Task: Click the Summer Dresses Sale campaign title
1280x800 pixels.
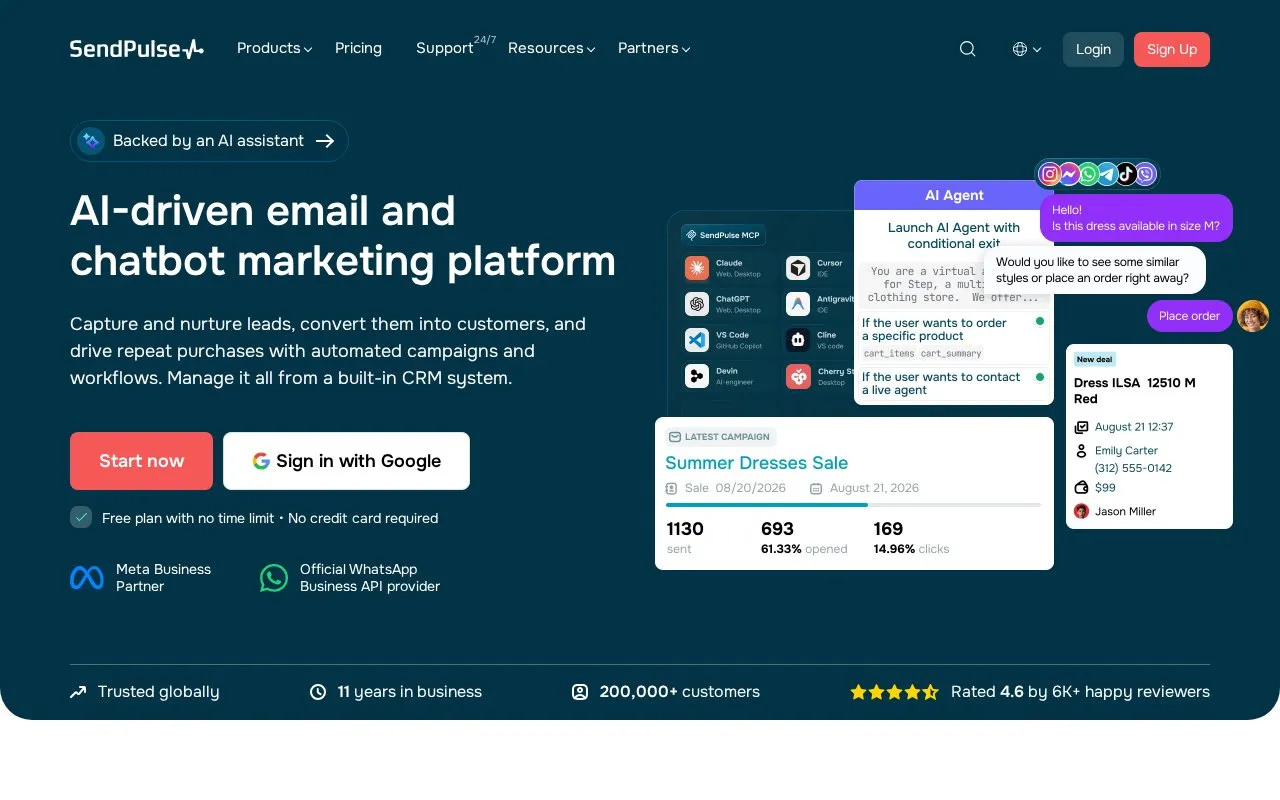Action: pos(756,463)
